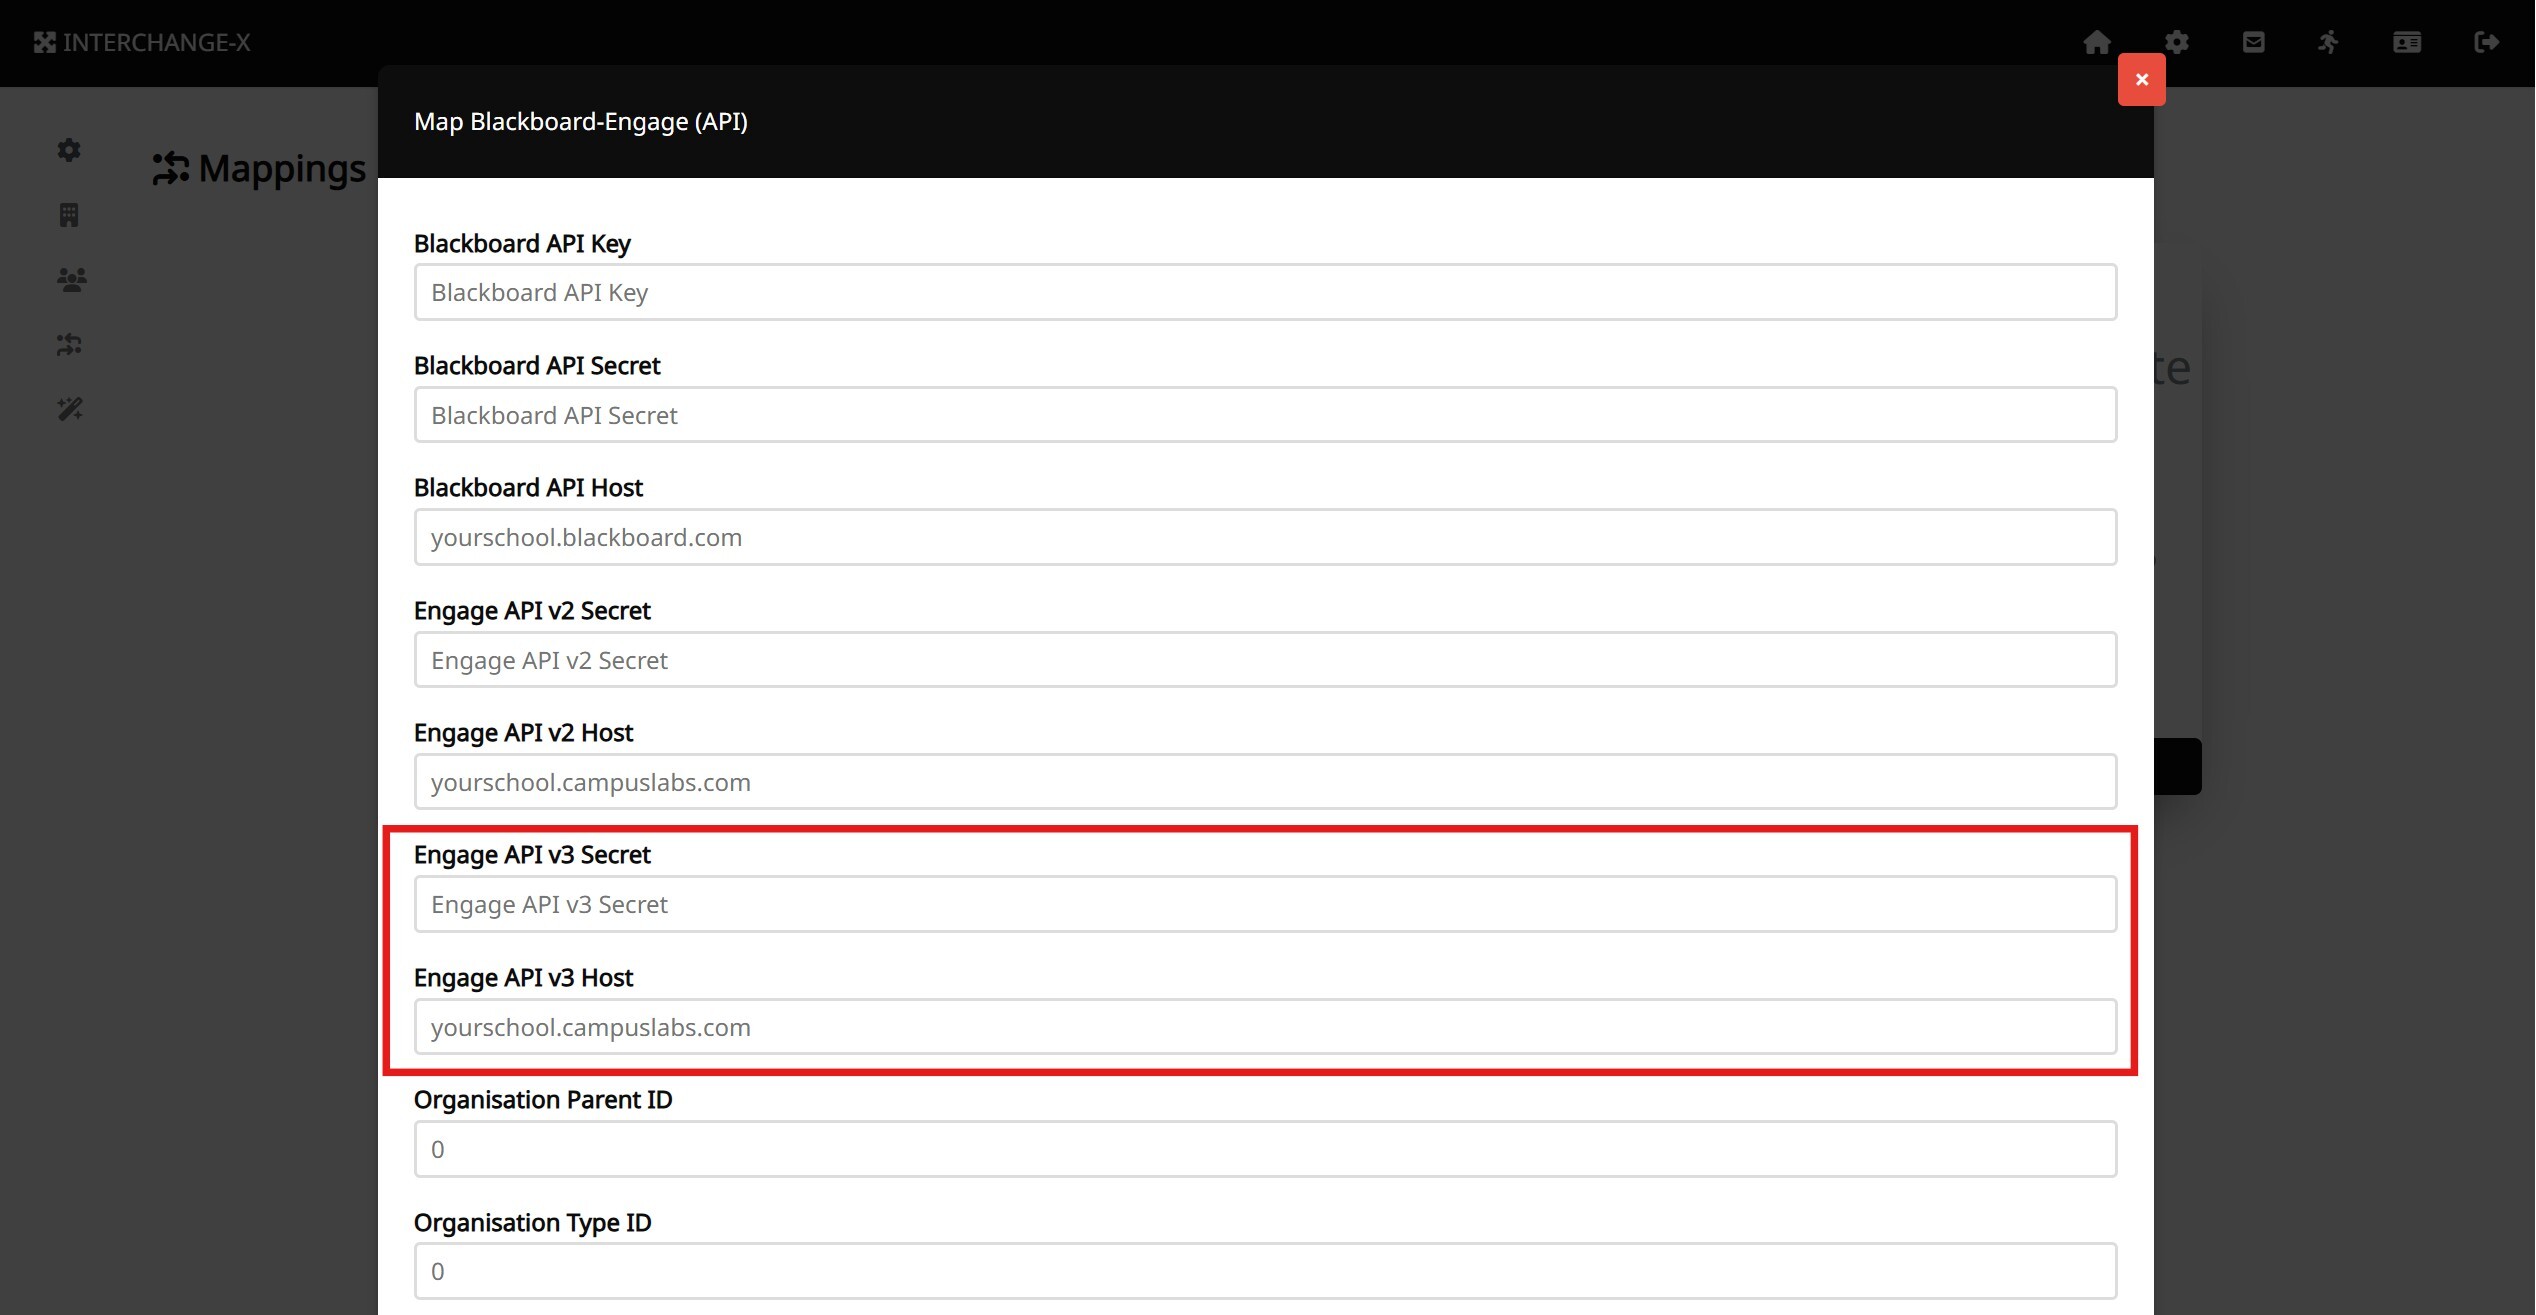The width and height of the screenshot is (2536, 1315).
Task: Focus the Engage API v3 Host input
Action: [1265, 1027]
